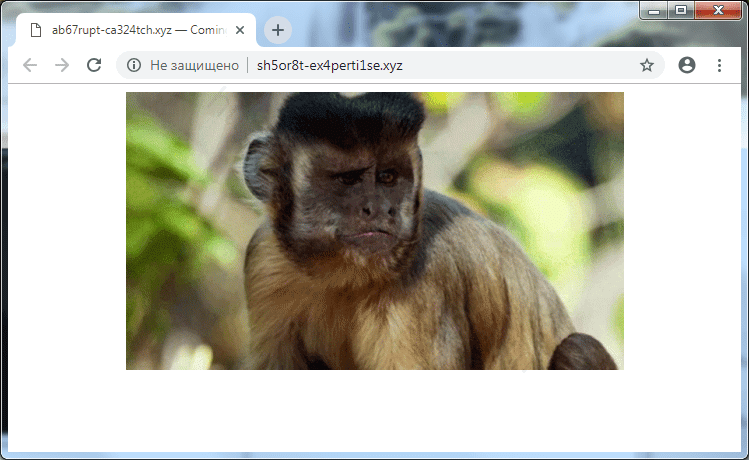
Task: Reload the current page
Action: click(x=94, y=65)
